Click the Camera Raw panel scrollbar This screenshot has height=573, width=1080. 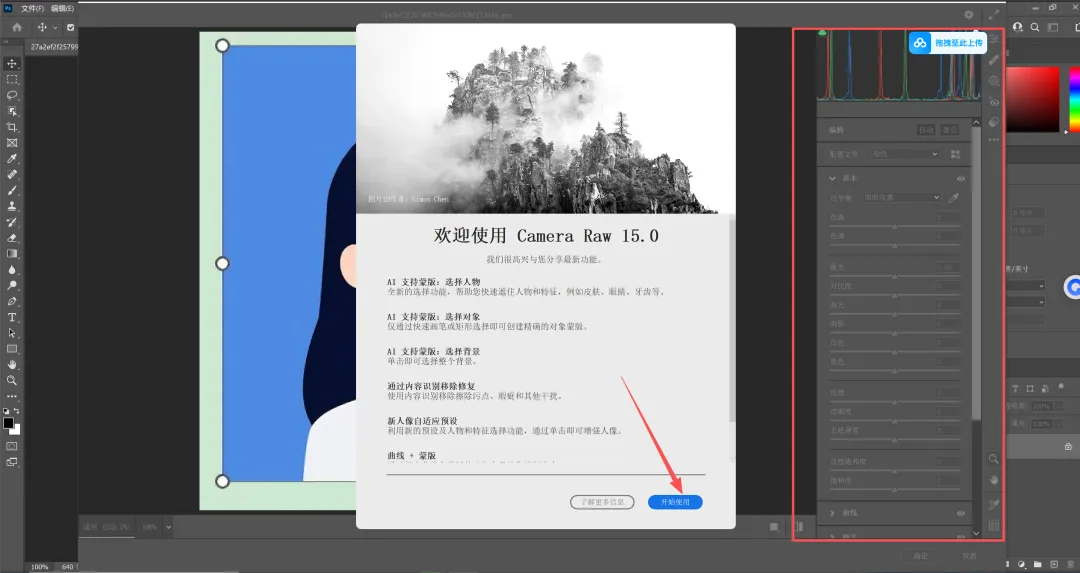976,272
